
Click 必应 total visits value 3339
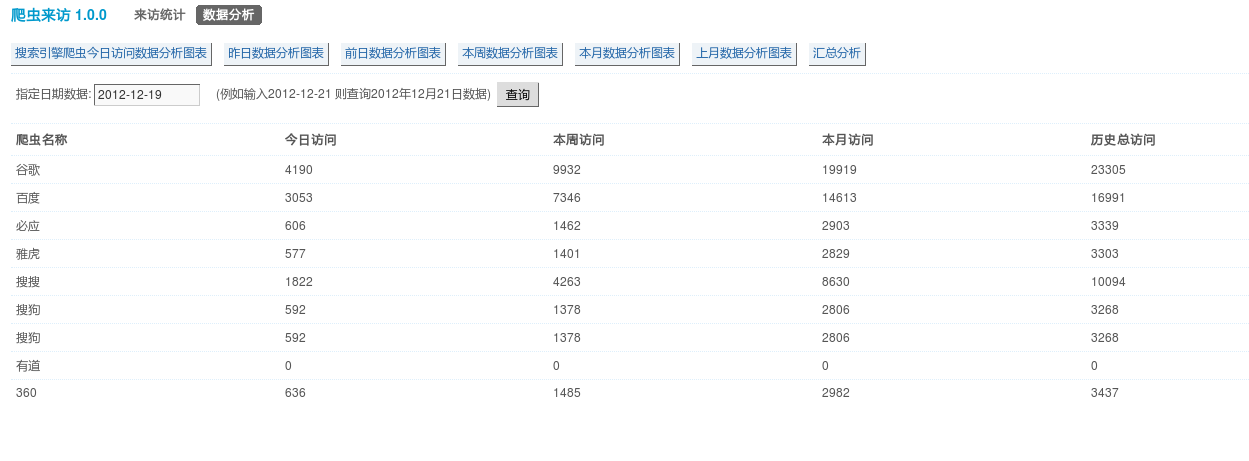pyautogui.click(x=1105, y=226)
